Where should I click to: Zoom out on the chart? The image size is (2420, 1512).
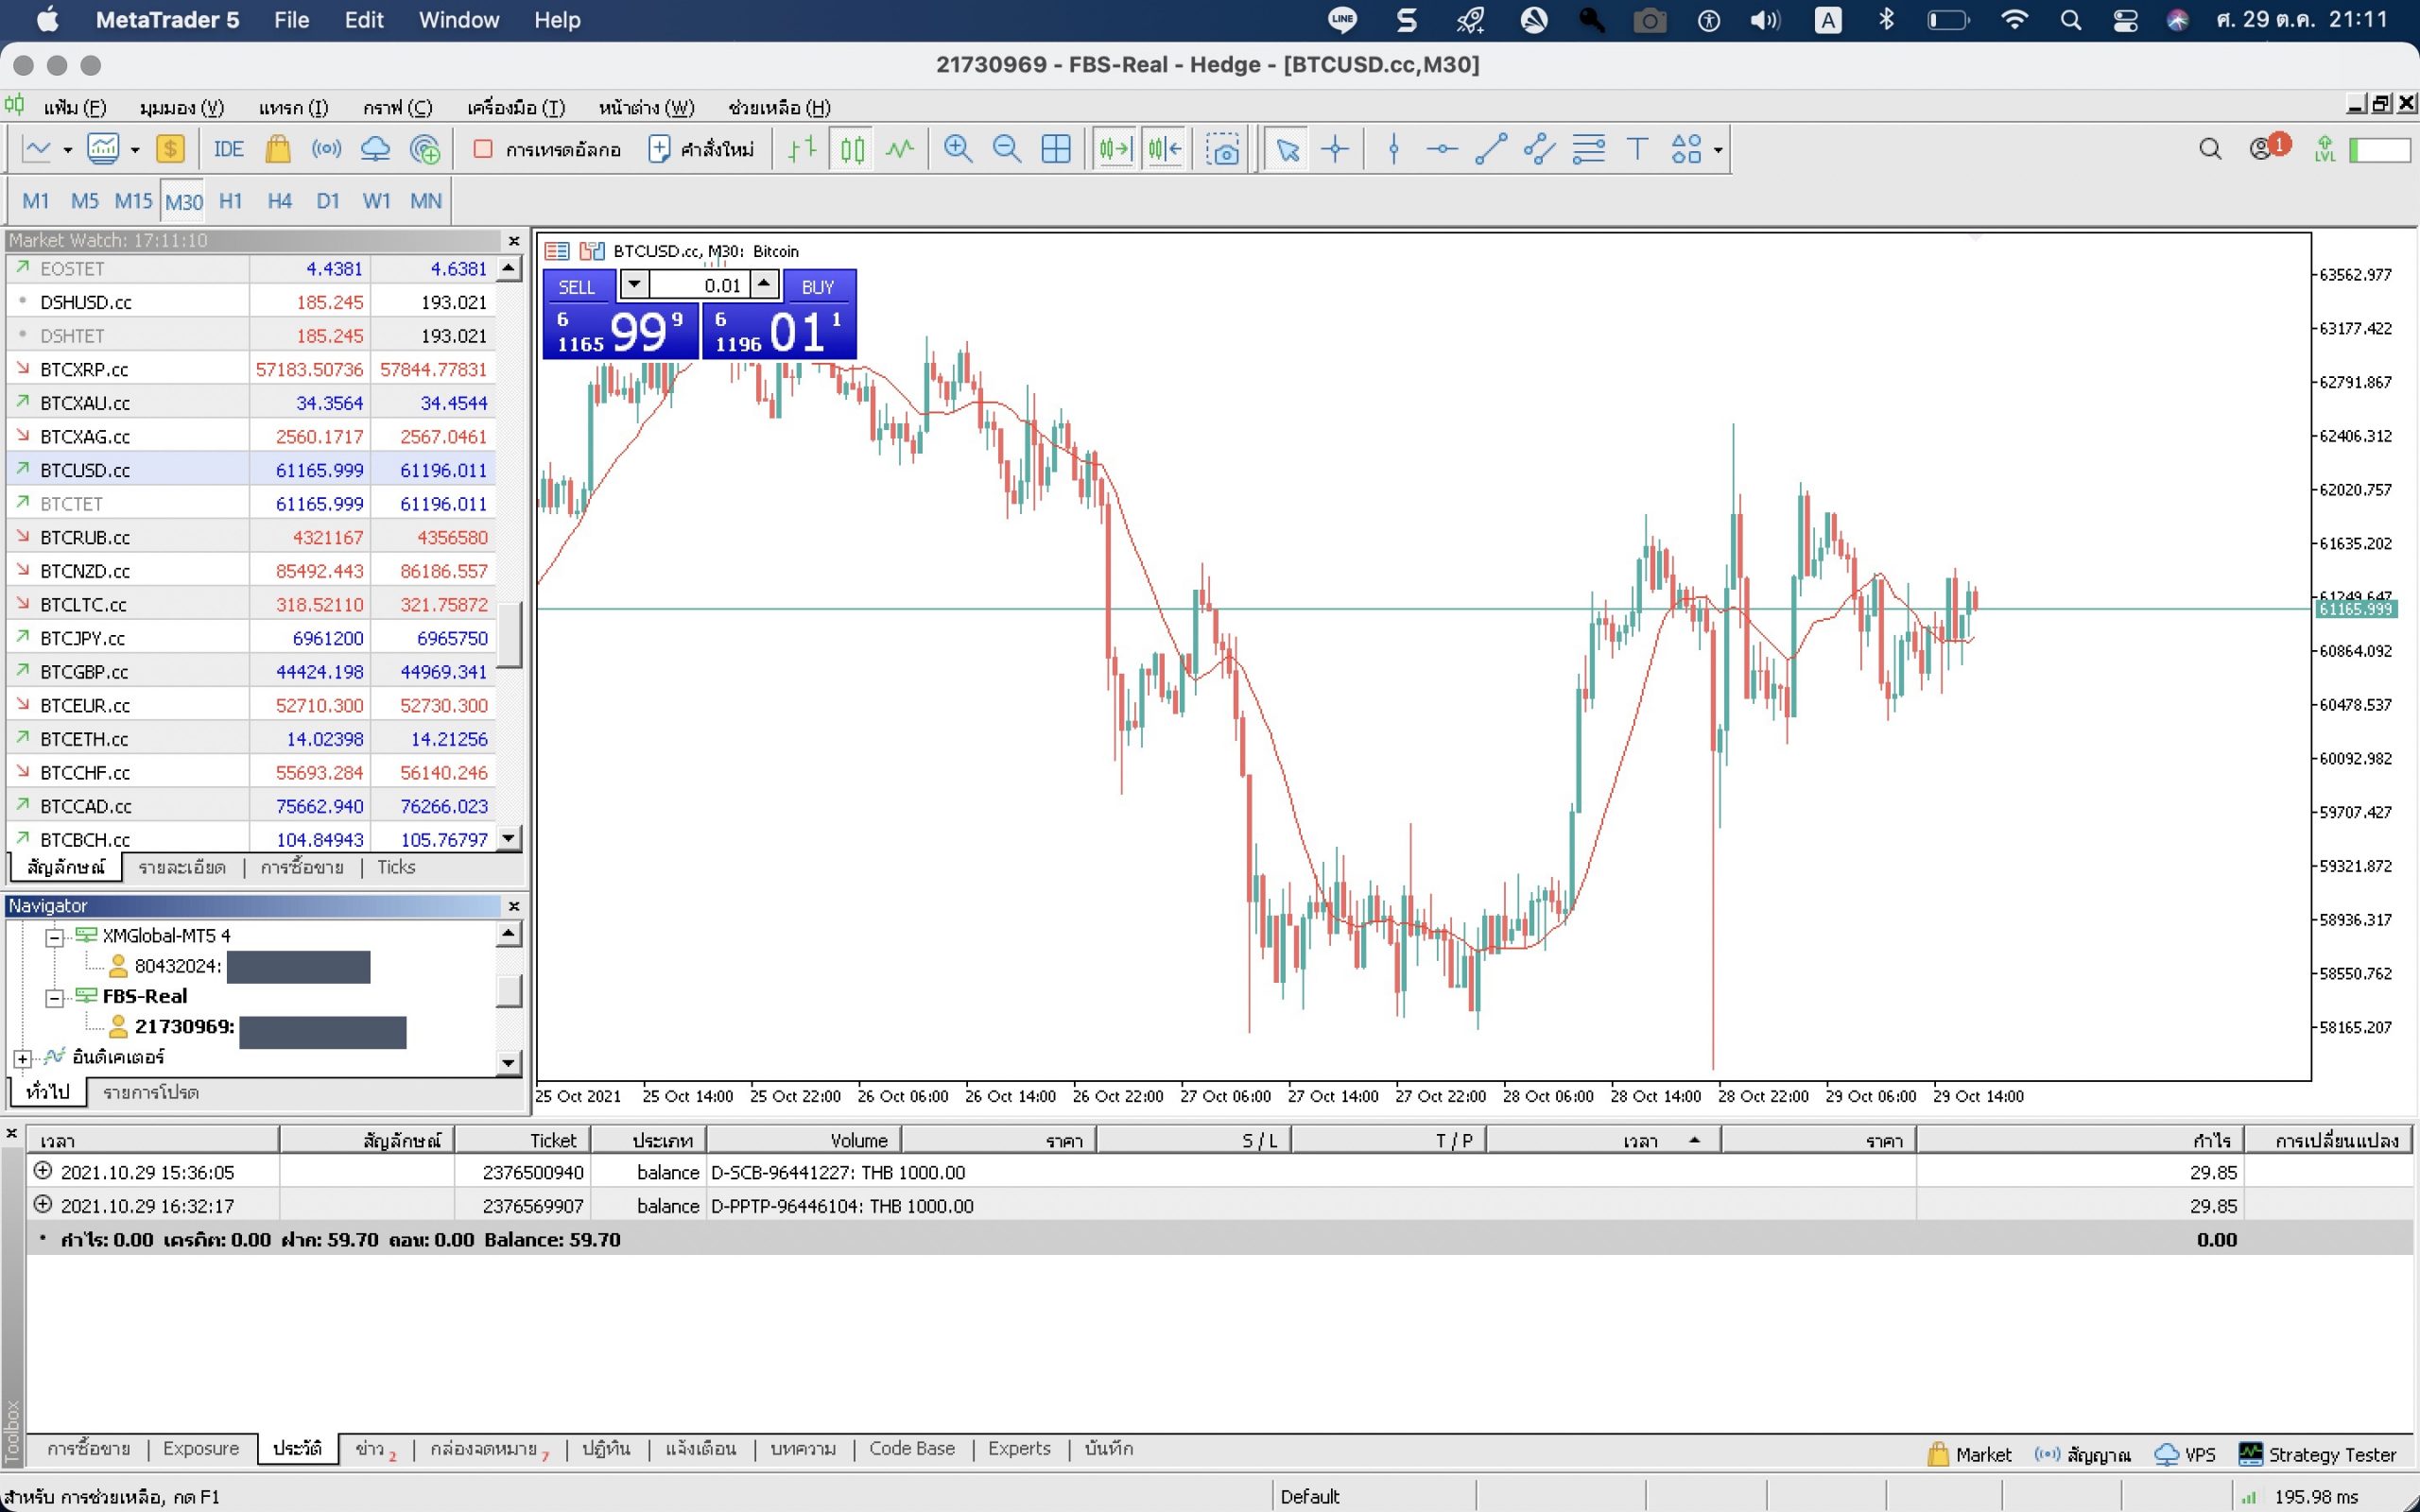point(1007,150)
